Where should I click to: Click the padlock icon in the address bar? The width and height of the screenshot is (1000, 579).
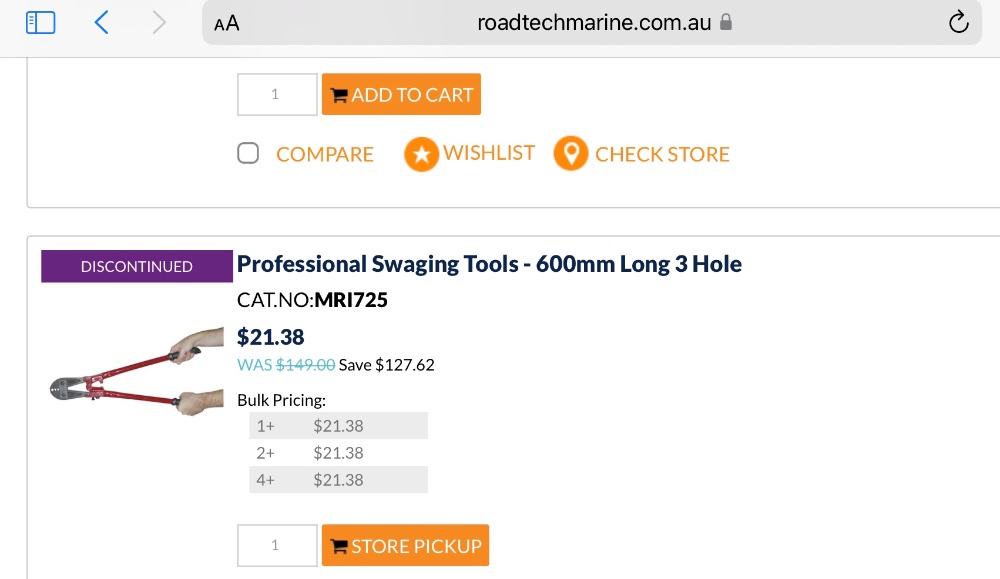click(727, 22)
